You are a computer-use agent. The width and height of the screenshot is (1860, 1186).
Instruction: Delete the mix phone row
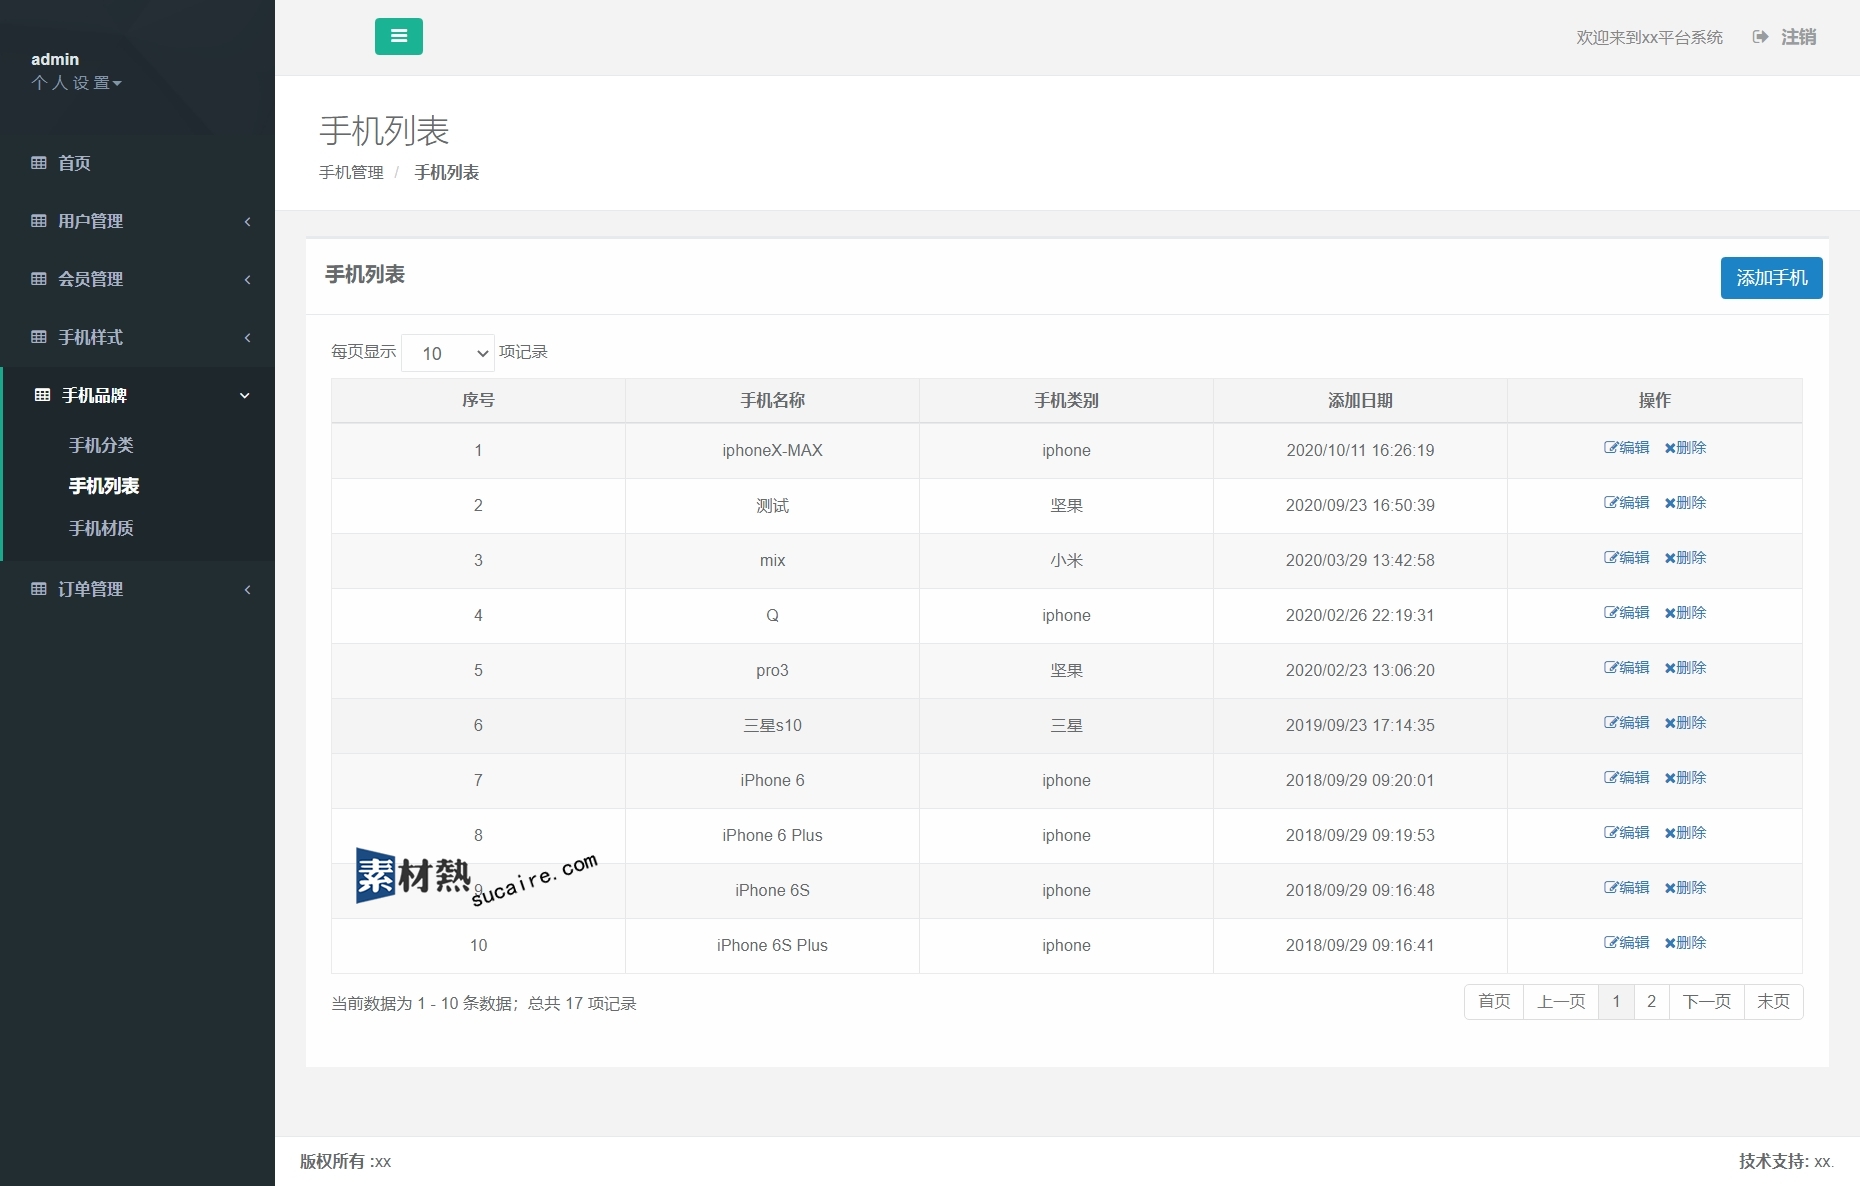point(1685,558)
